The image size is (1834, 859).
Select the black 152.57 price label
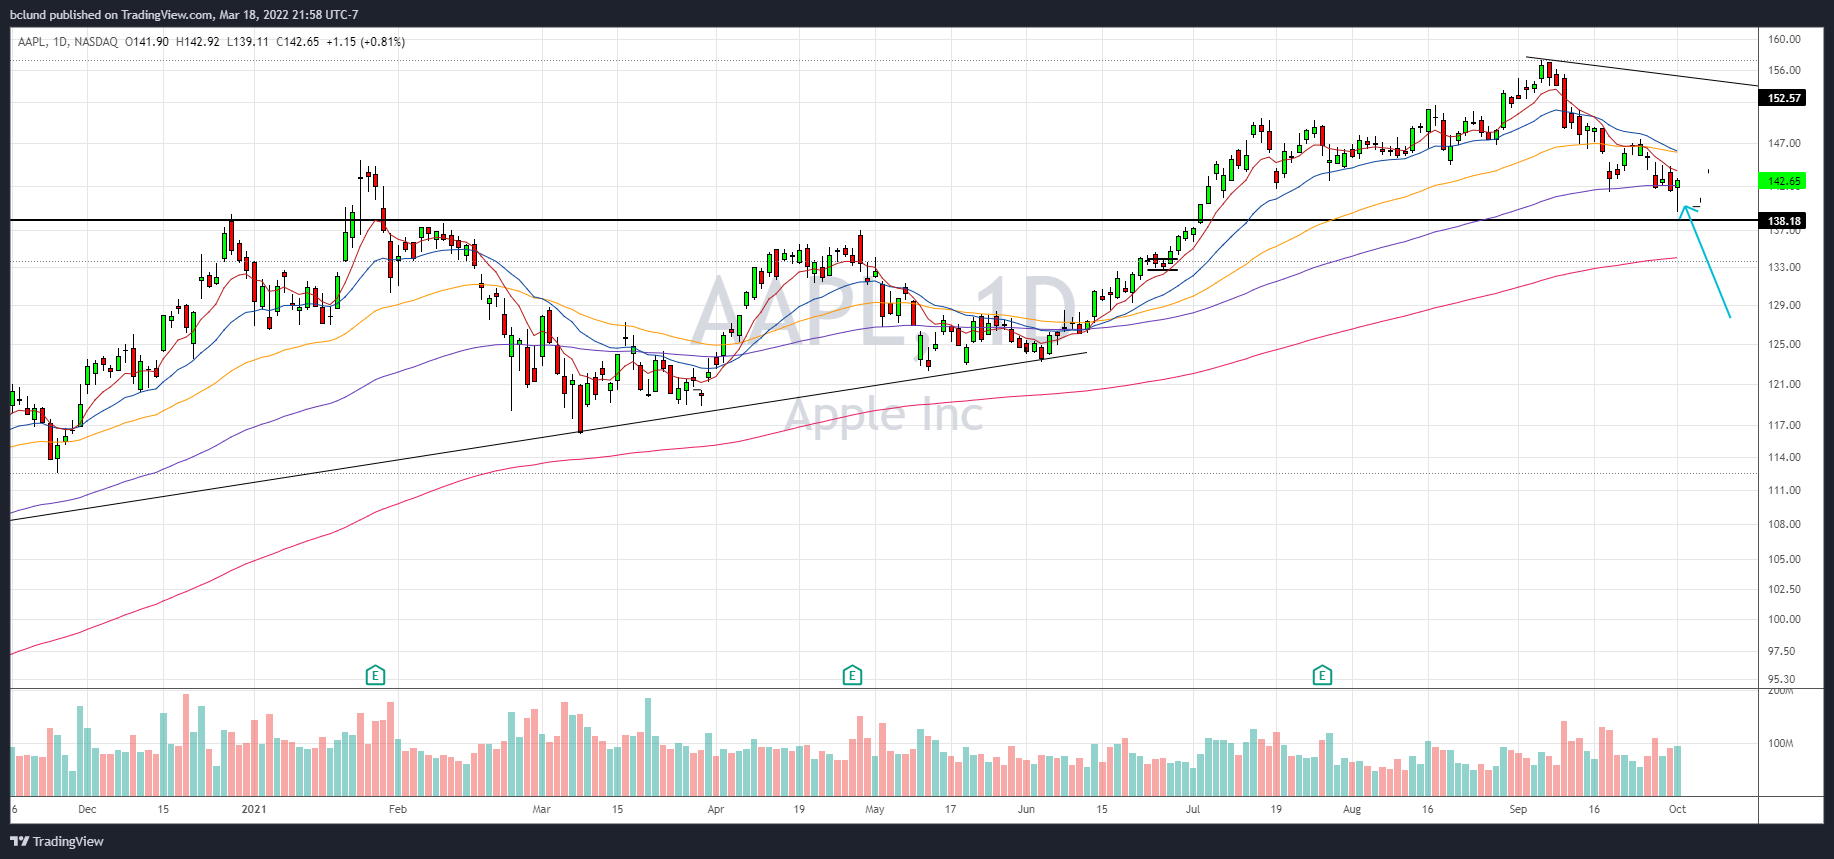pos(1783,98)
